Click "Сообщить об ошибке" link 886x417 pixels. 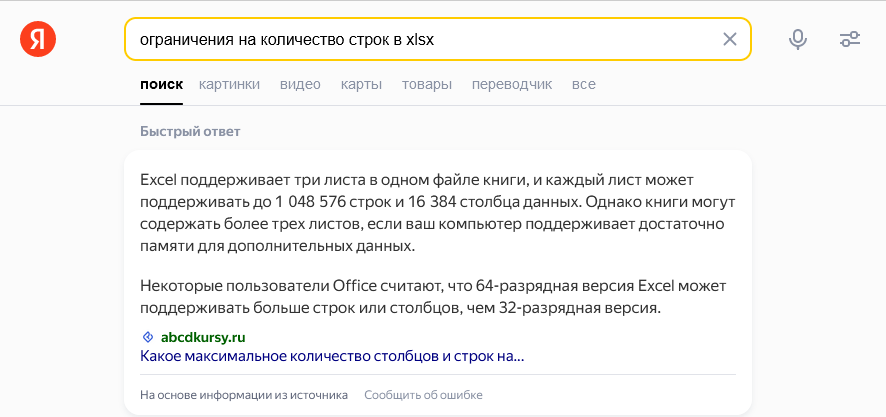coord(423,395)
